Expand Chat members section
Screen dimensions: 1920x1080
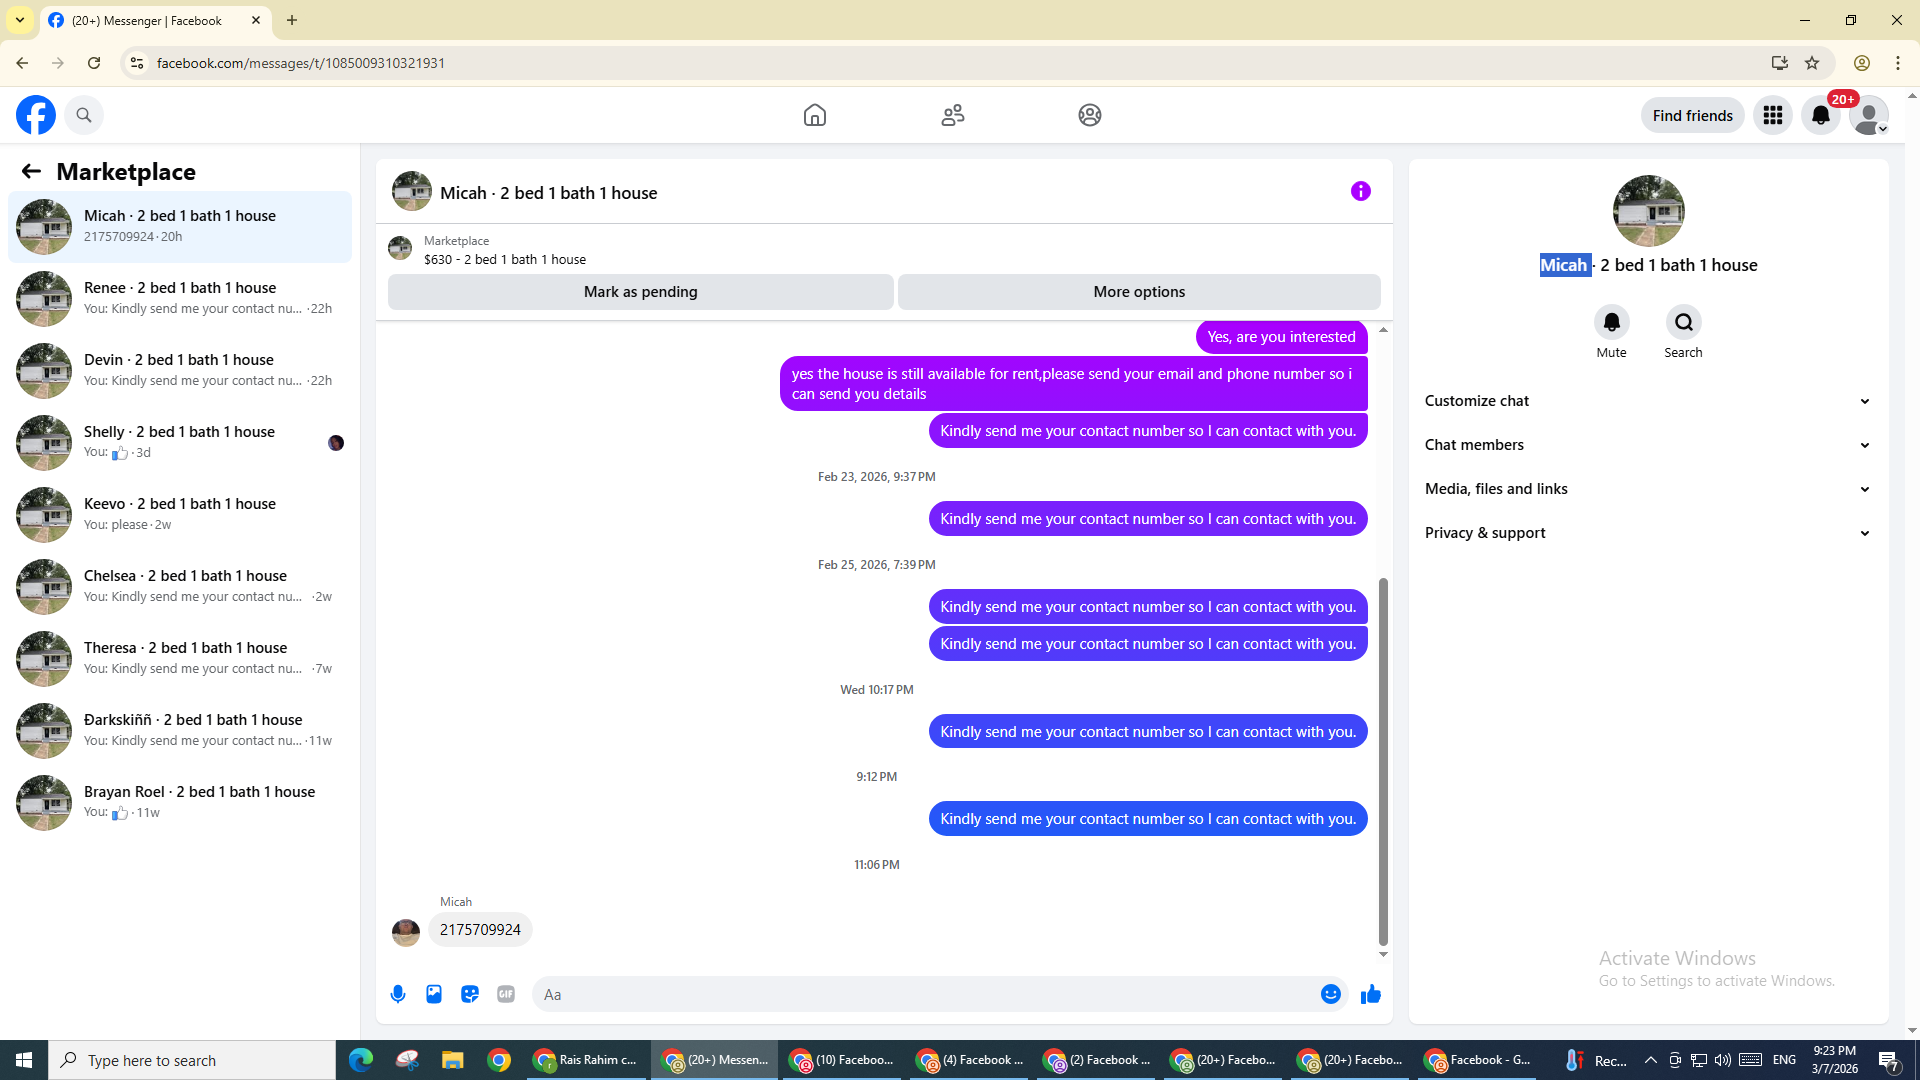point(1647,445)
